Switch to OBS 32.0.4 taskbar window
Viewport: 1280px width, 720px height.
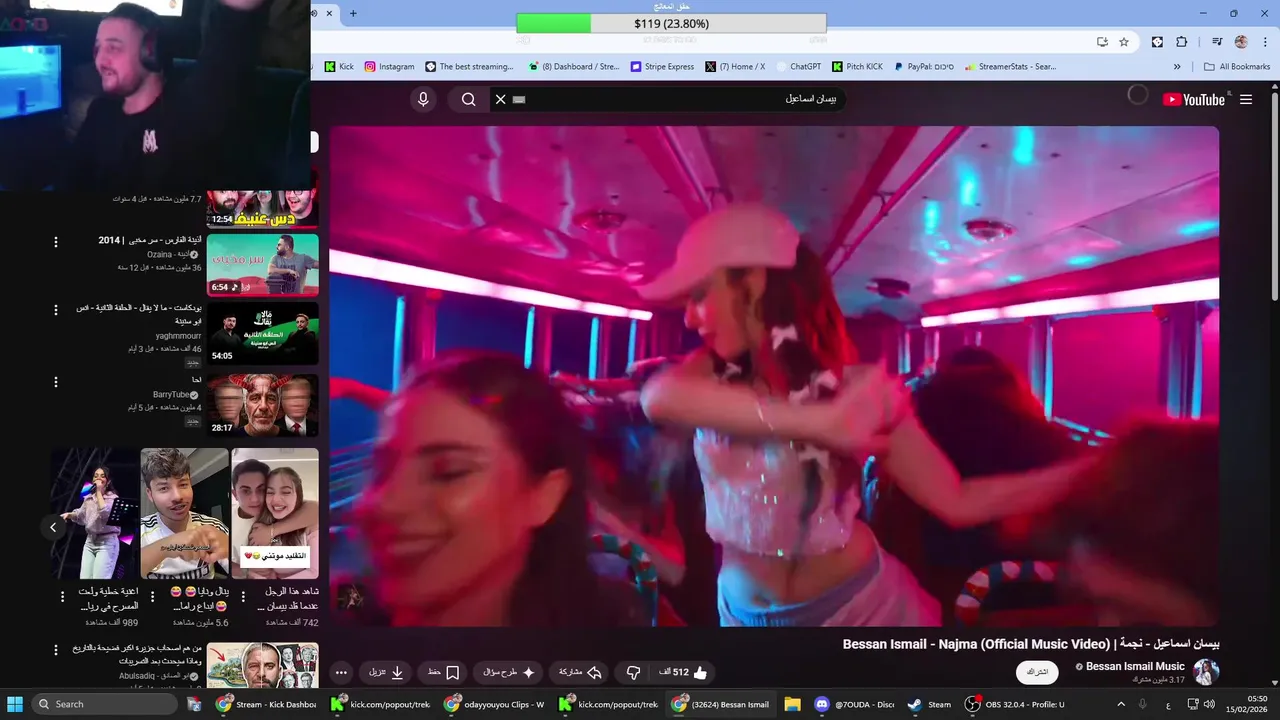tap(1015, 704)
